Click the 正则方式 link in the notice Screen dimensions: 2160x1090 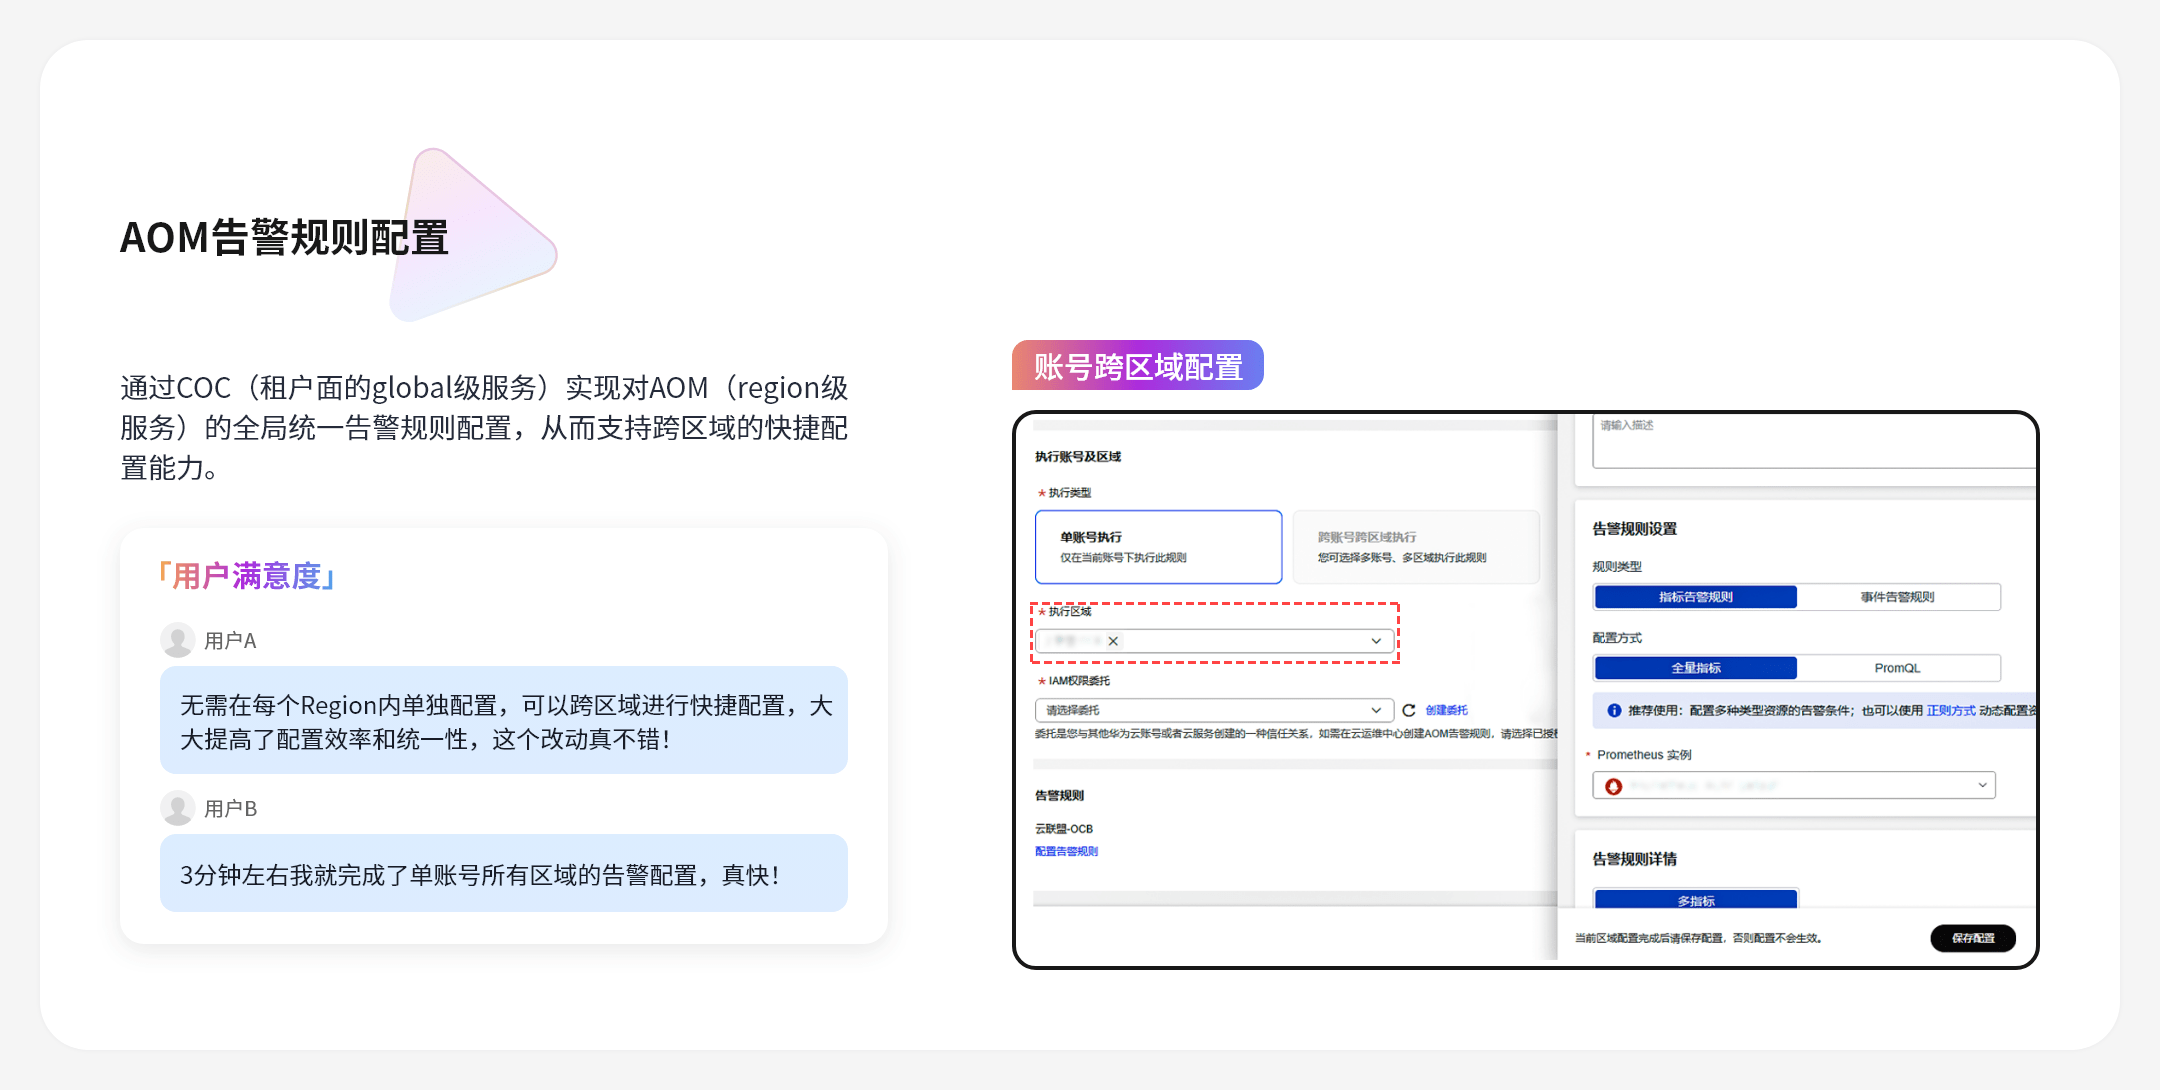pos(1950,710)
